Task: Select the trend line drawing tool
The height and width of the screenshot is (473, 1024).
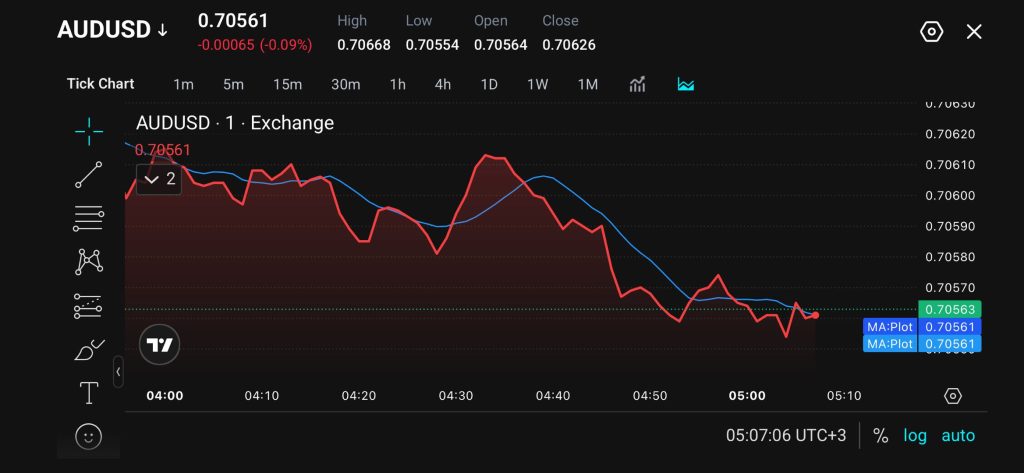Action: coord(89,174)
